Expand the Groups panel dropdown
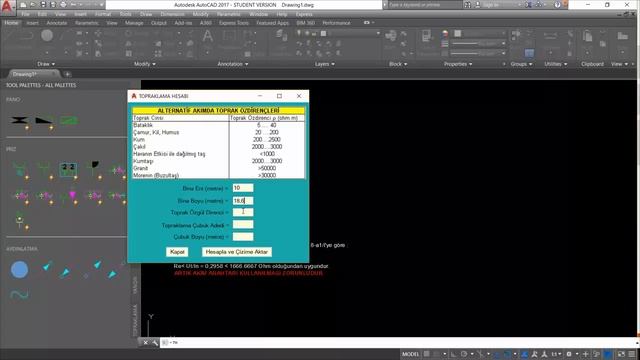640x360 pixels. [521, 64]
